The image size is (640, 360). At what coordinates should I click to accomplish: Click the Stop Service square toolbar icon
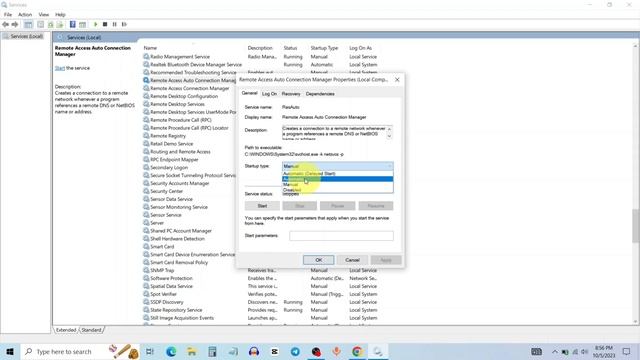[105, 24]
